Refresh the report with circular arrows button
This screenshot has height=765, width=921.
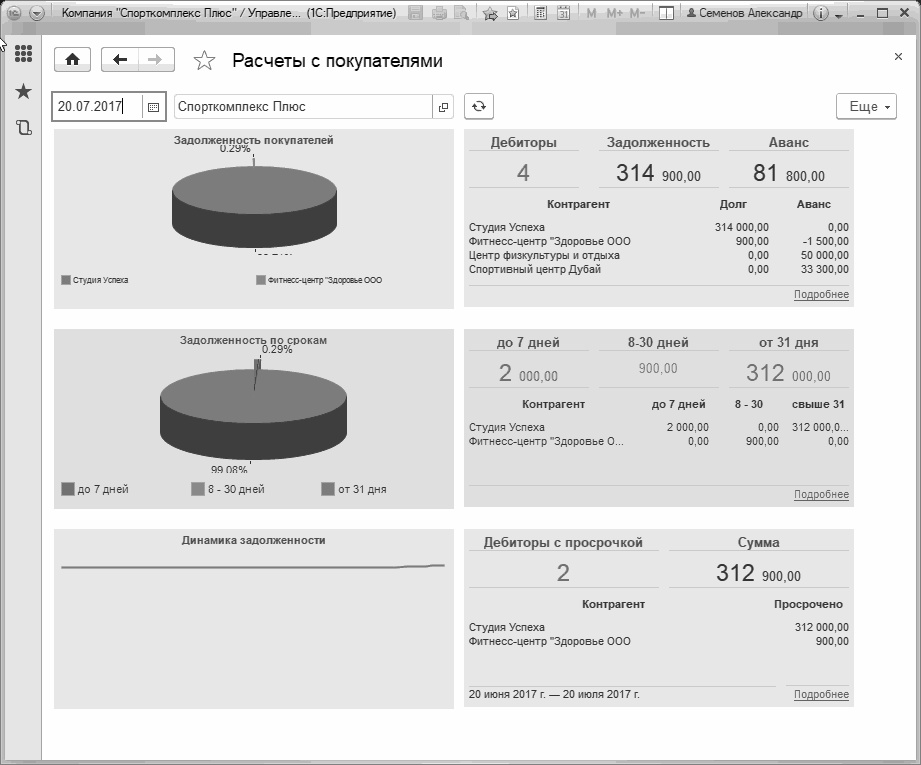point(479,106)
